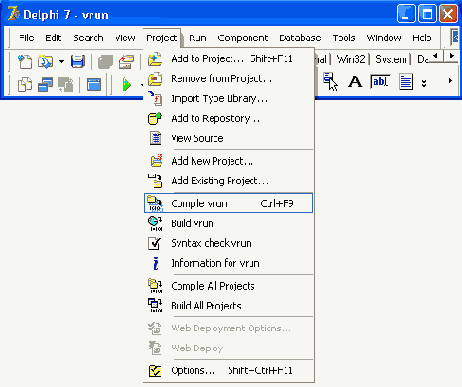Choose Compile vrun menu entry
The height and width of the screenshot is (387, 462).
pos(229,203)
